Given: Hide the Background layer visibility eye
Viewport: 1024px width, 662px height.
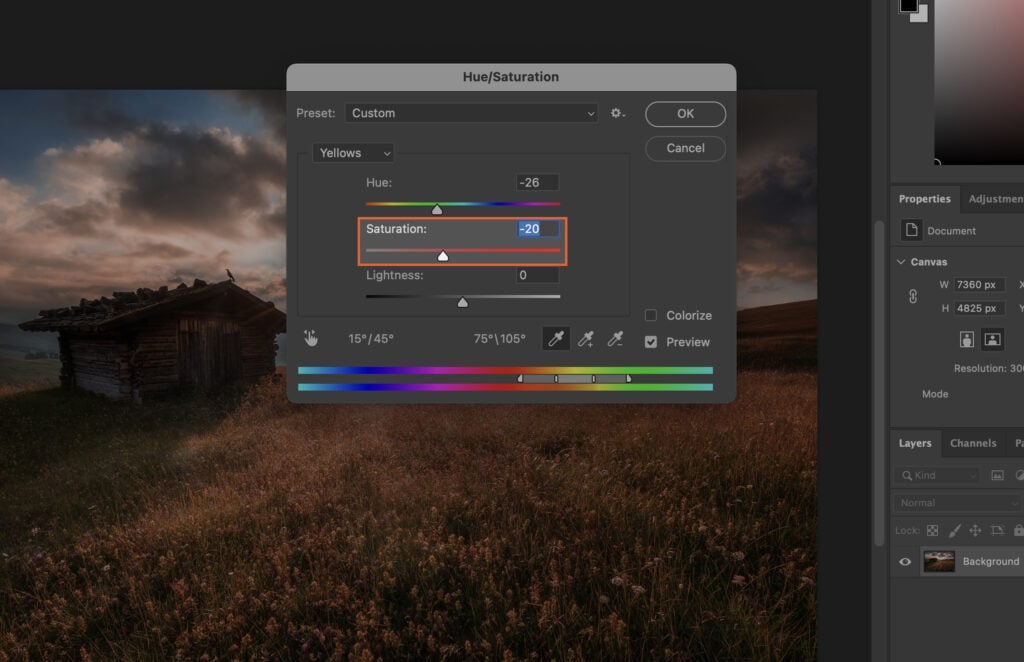Looking at the screenshot, I should coord(903,561).
